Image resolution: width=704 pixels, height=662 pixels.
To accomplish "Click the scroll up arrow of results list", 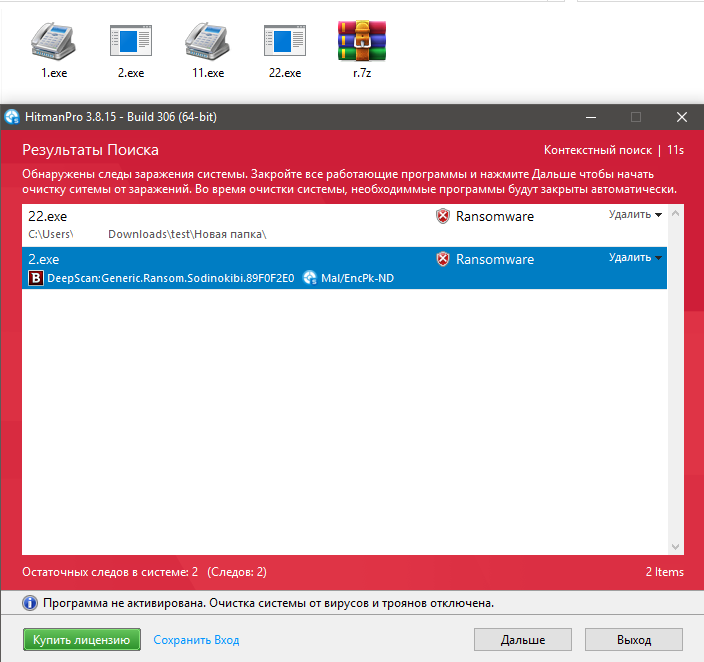I will (675, 214).
